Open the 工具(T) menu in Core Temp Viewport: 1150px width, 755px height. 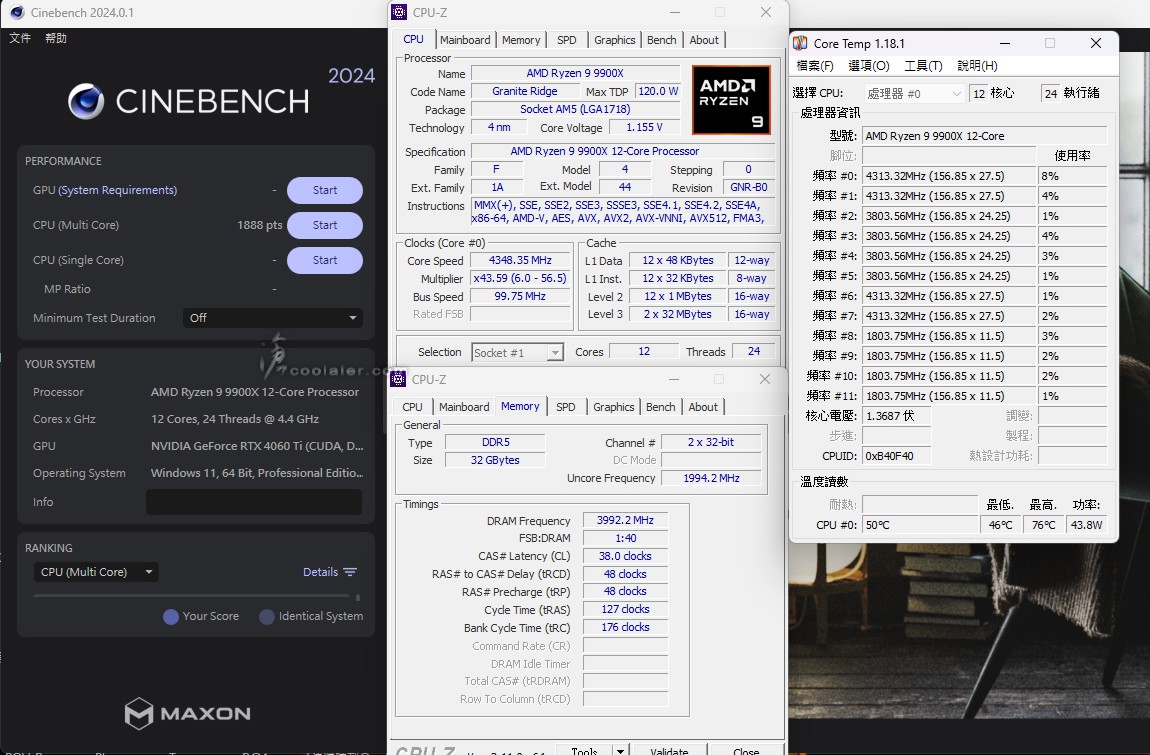click(x=923, y=66)
